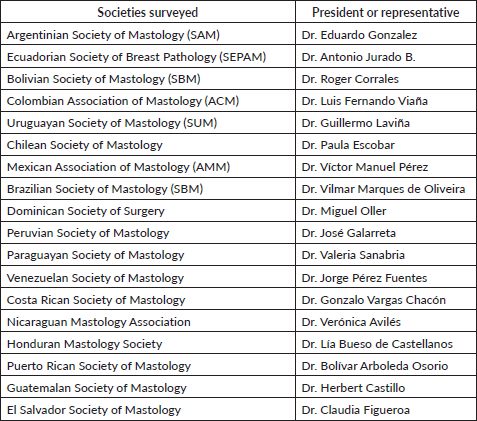The height and width of the screenshot is (421, 477).
Task: Select Dr. Lía Bueso de Castellanos
Action: click(x=377, y=344)
